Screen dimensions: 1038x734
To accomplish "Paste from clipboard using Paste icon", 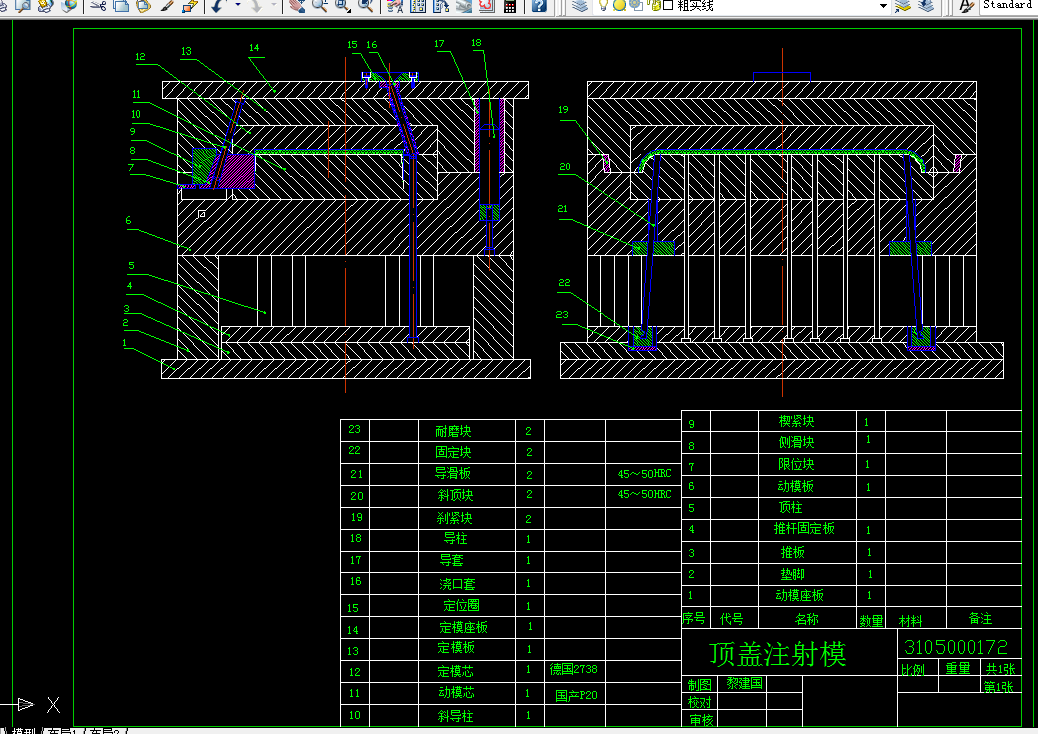I will (144, 6).
